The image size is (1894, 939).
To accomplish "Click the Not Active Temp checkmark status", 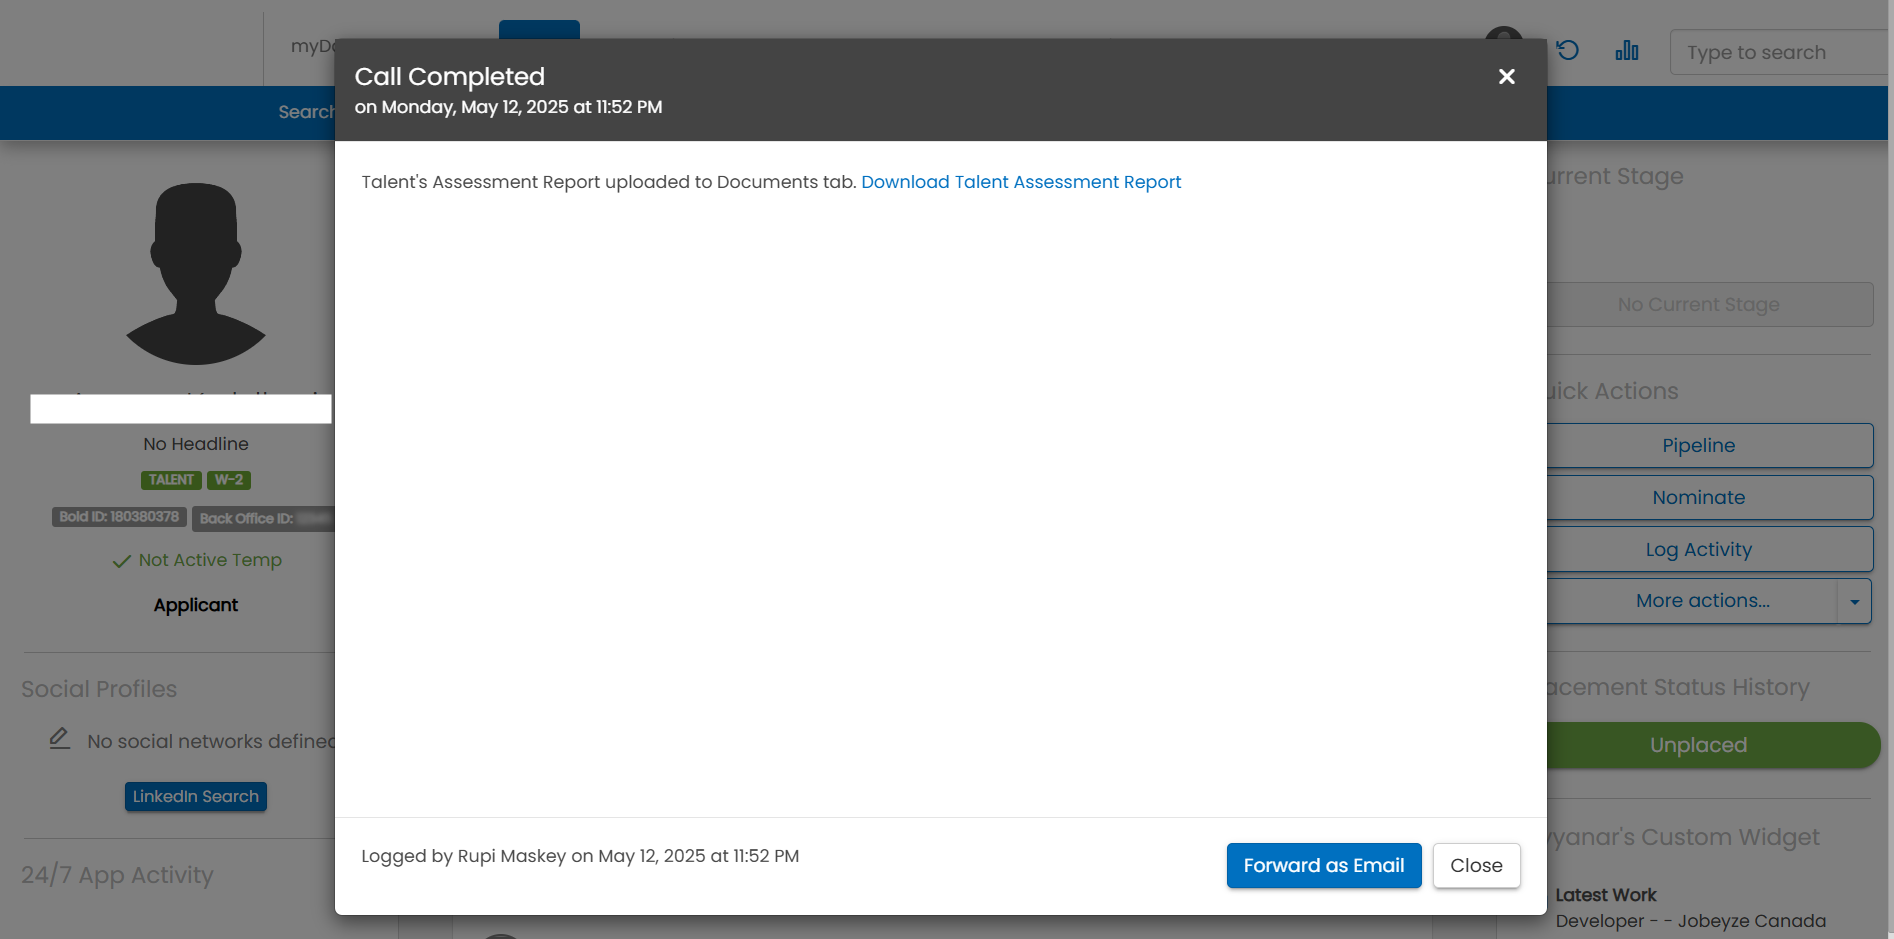I will tap(196, 560).
